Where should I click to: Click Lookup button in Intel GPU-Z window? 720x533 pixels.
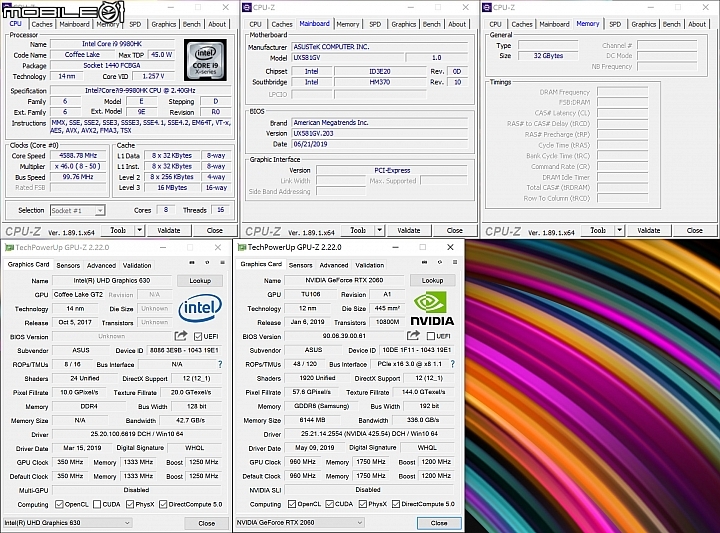(x=200, y=281)
